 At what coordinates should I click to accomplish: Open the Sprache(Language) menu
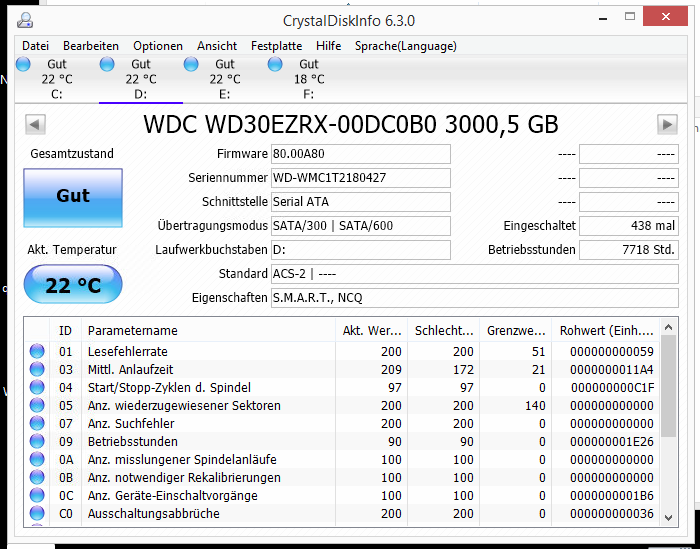(x=405, y=46)
